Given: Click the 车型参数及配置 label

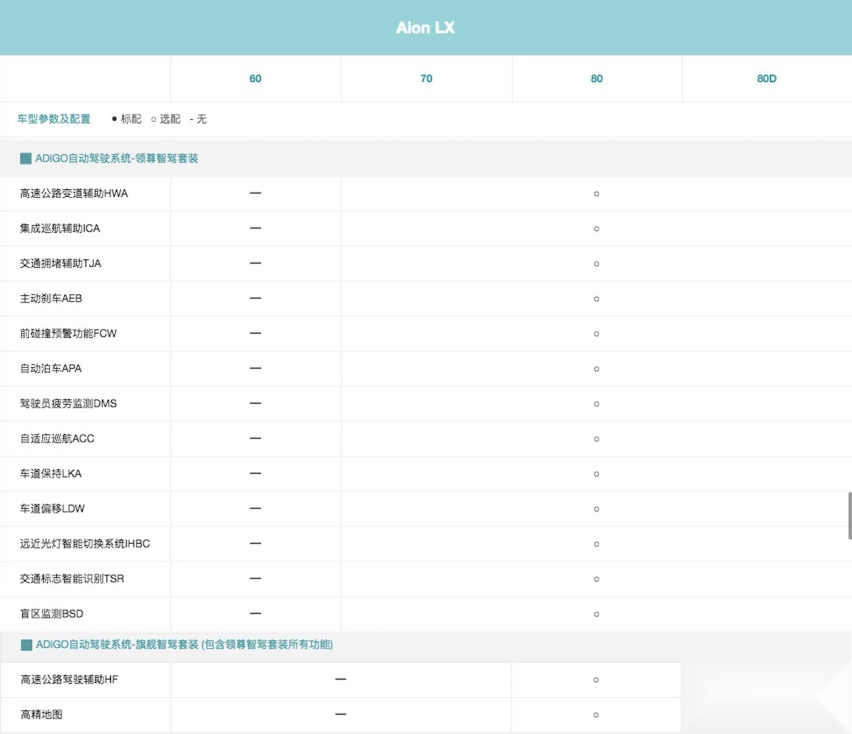Looking at the screenshot, I should 54,119.
